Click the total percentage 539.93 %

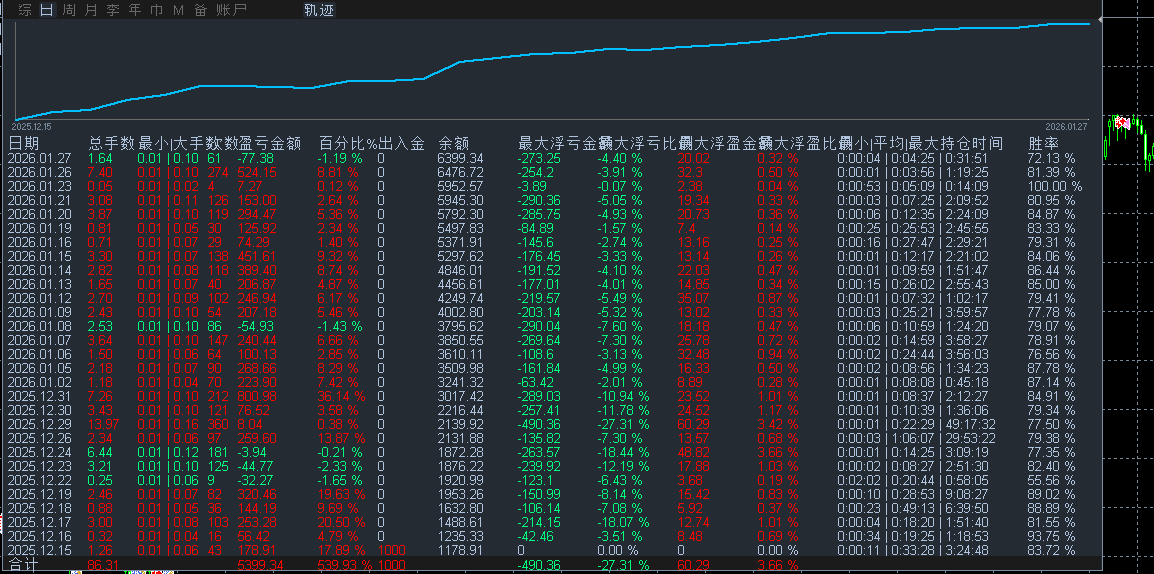click(x=345, y=565)
